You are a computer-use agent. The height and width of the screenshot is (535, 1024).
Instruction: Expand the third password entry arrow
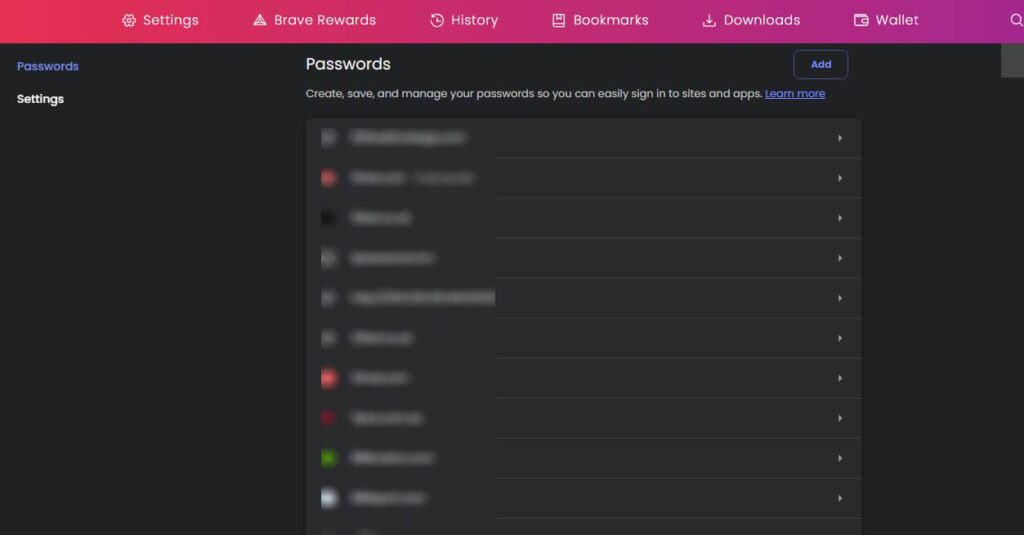(x=840, y=218)
